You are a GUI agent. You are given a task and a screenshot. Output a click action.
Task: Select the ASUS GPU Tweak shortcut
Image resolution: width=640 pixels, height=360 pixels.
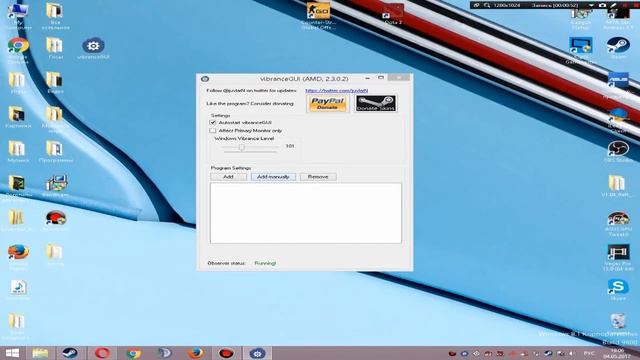pos(618,224)
